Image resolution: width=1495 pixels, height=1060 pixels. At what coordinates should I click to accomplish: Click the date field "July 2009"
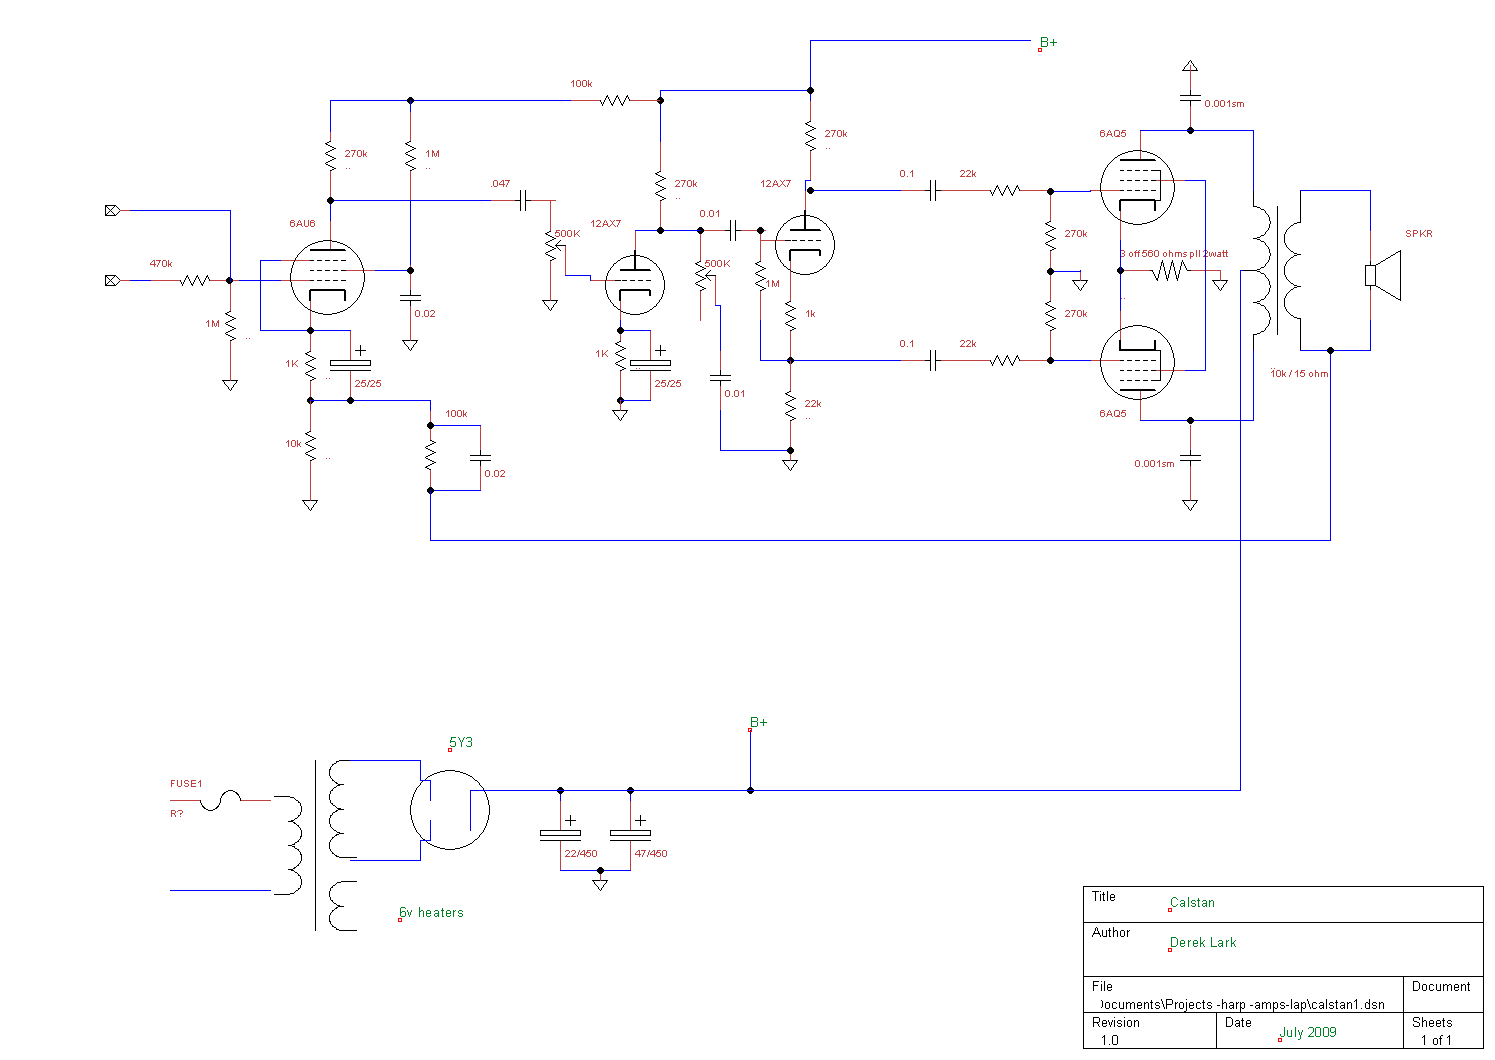click(1309, 1033)
